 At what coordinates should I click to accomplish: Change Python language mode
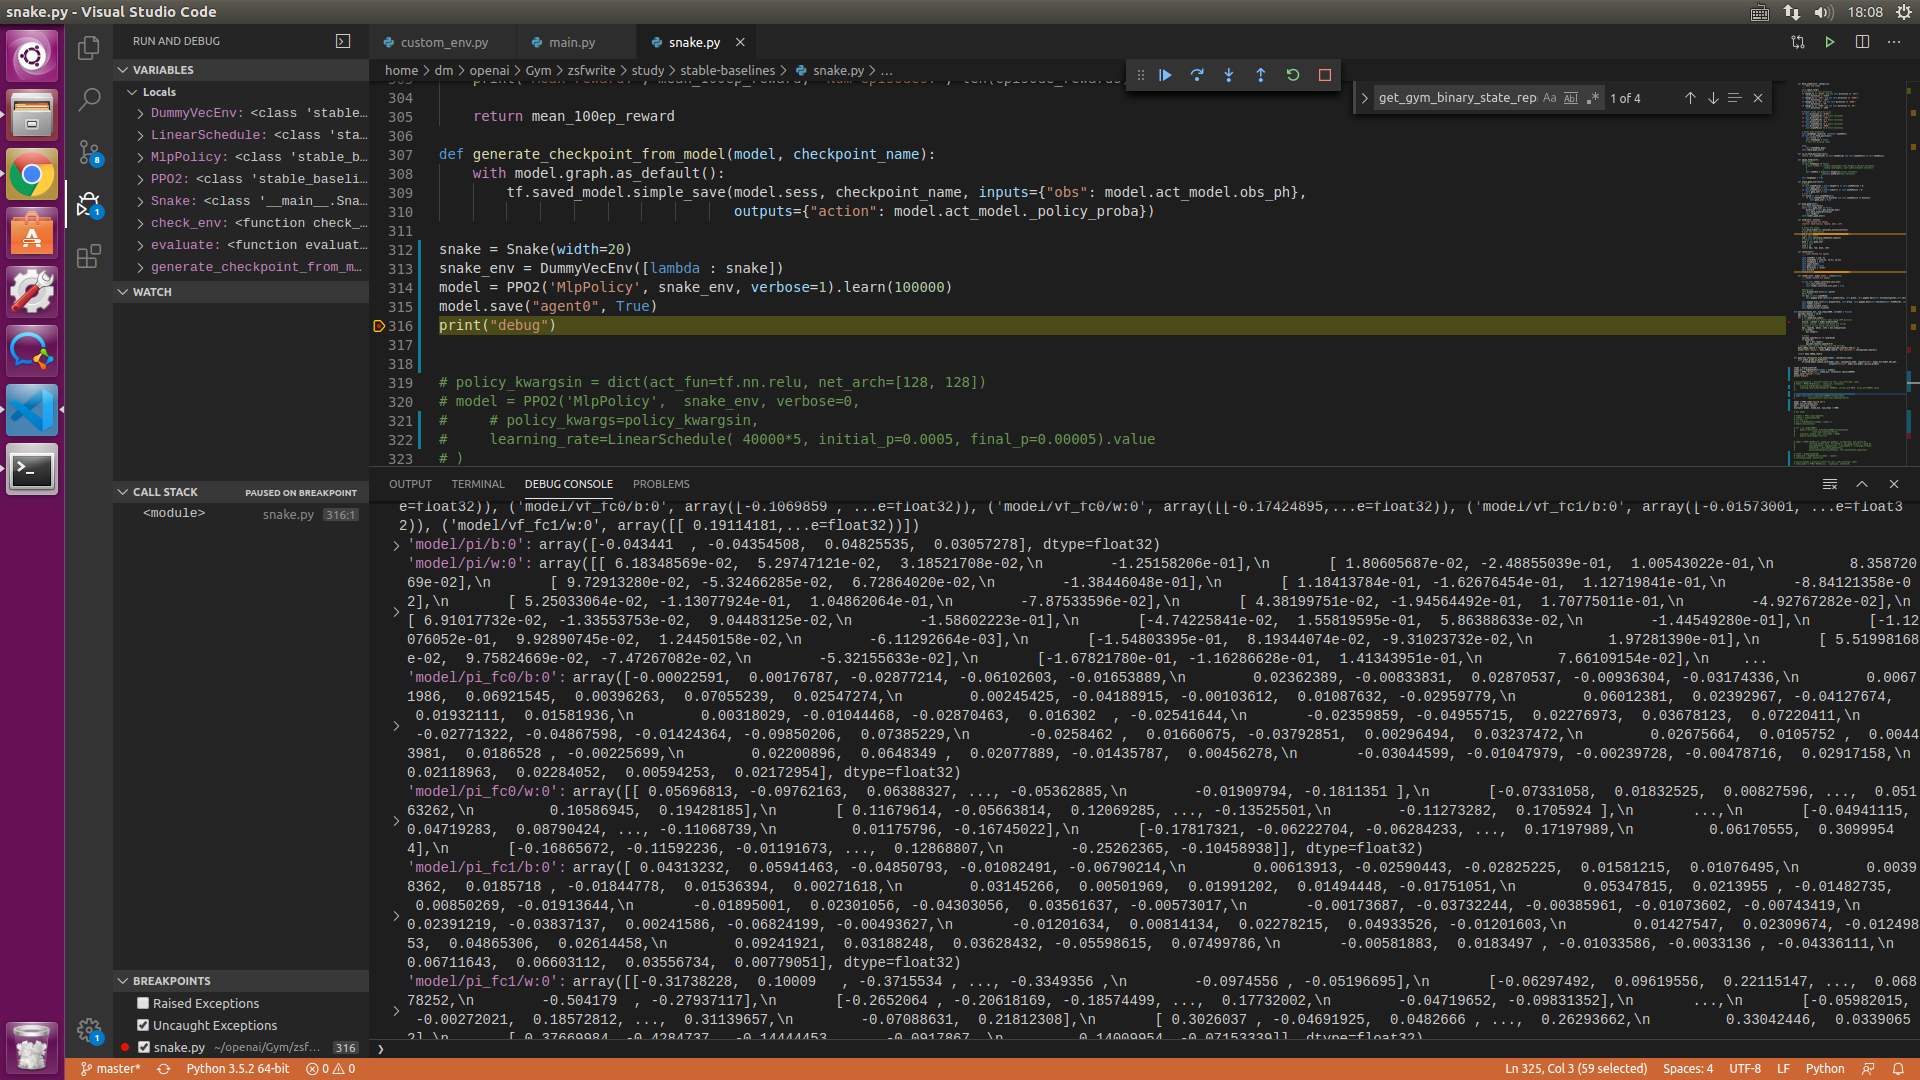click(1825, 1069)
